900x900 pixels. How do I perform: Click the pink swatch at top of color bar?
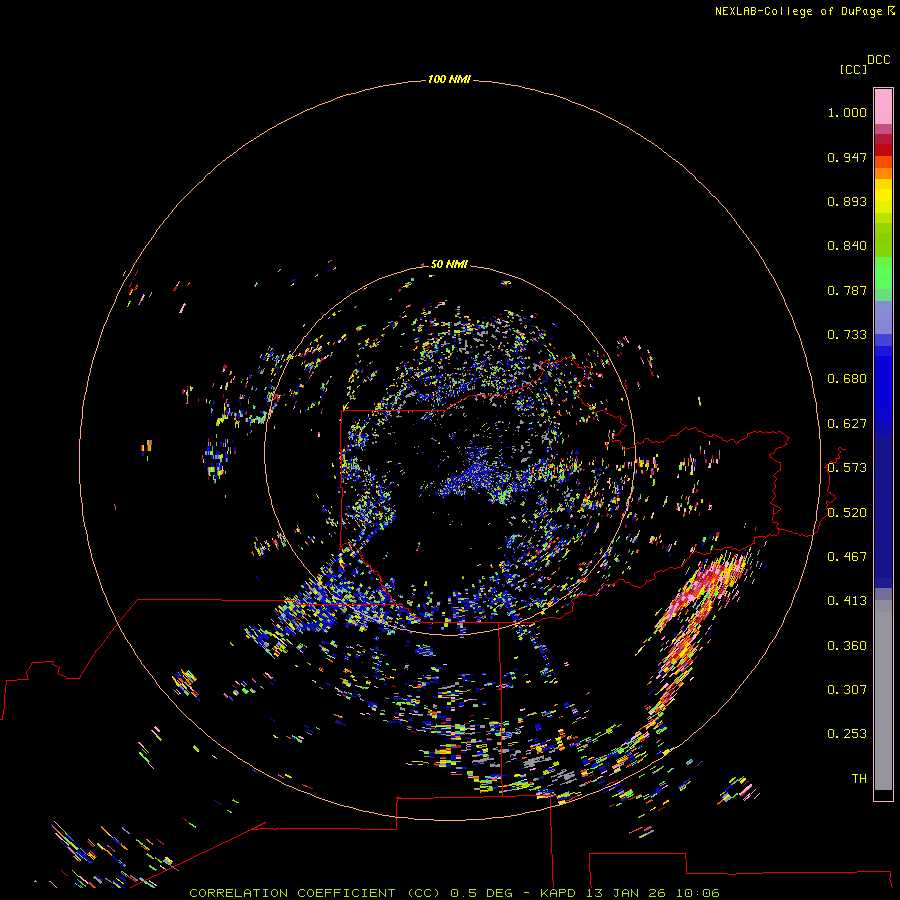tap(883, 106)
